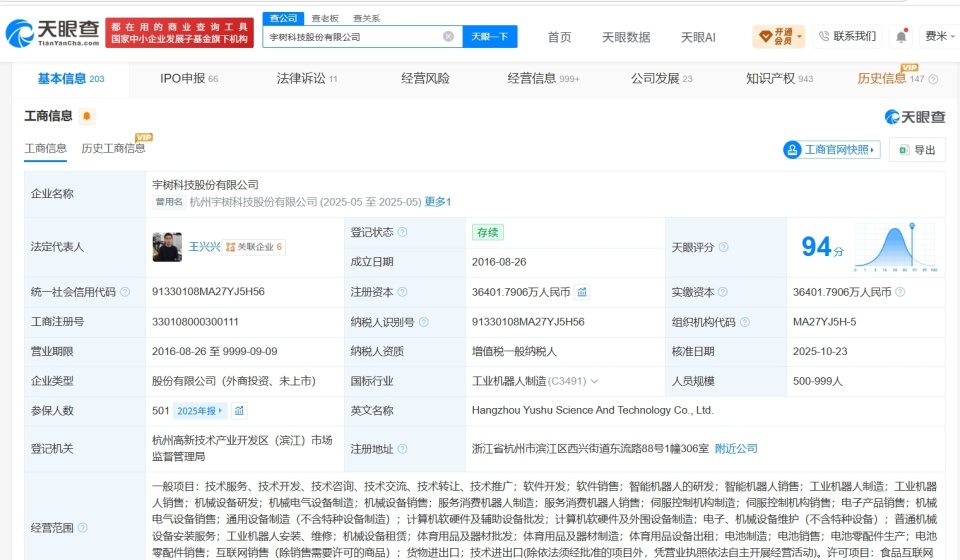Click the help icon next to 登记状态
Viewport: 960px width, 560px height.
(x=402, y=232)
